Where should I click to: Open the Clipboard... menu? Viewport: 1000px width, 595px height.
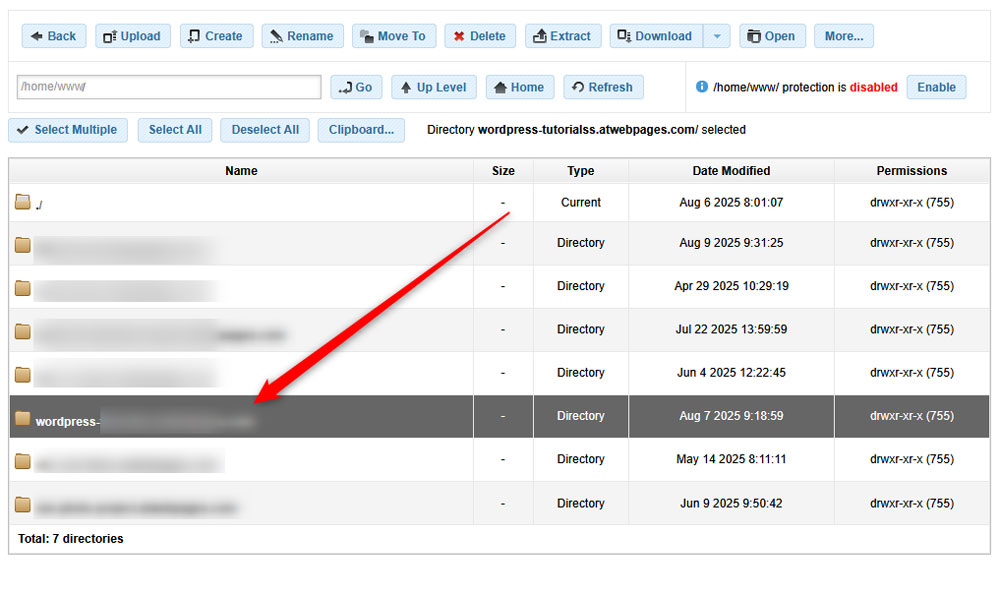click(361, 129)
